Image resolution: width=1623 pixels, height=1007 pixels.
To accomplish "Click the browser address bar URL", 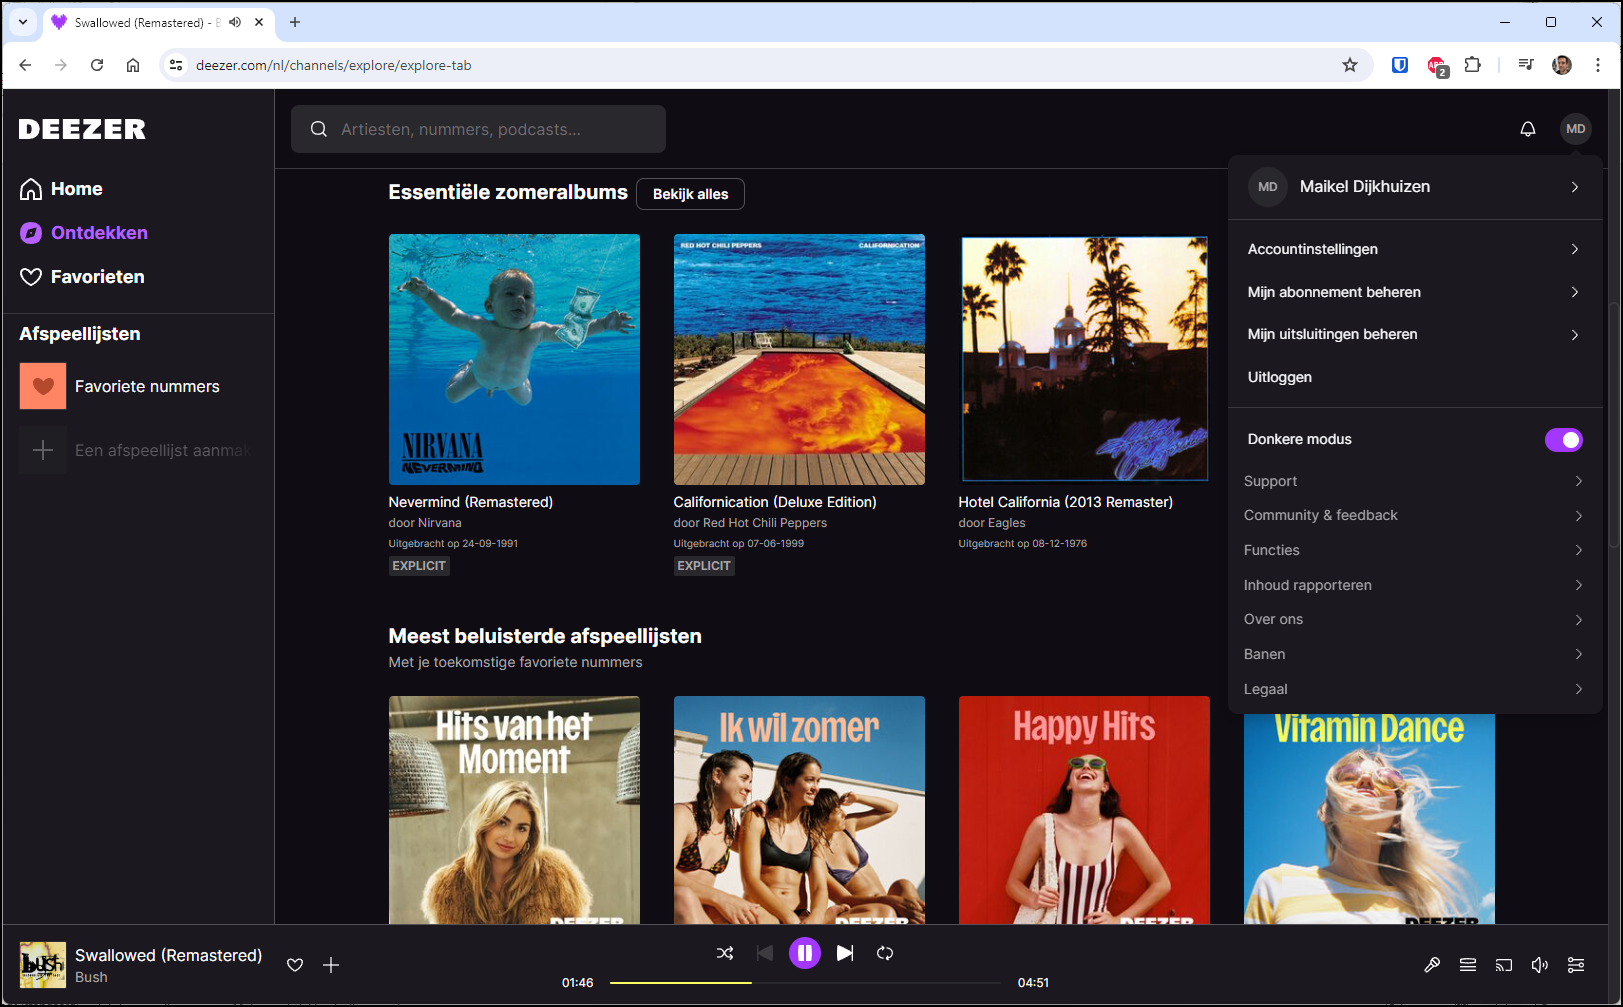I will click(x=333, y=65).
